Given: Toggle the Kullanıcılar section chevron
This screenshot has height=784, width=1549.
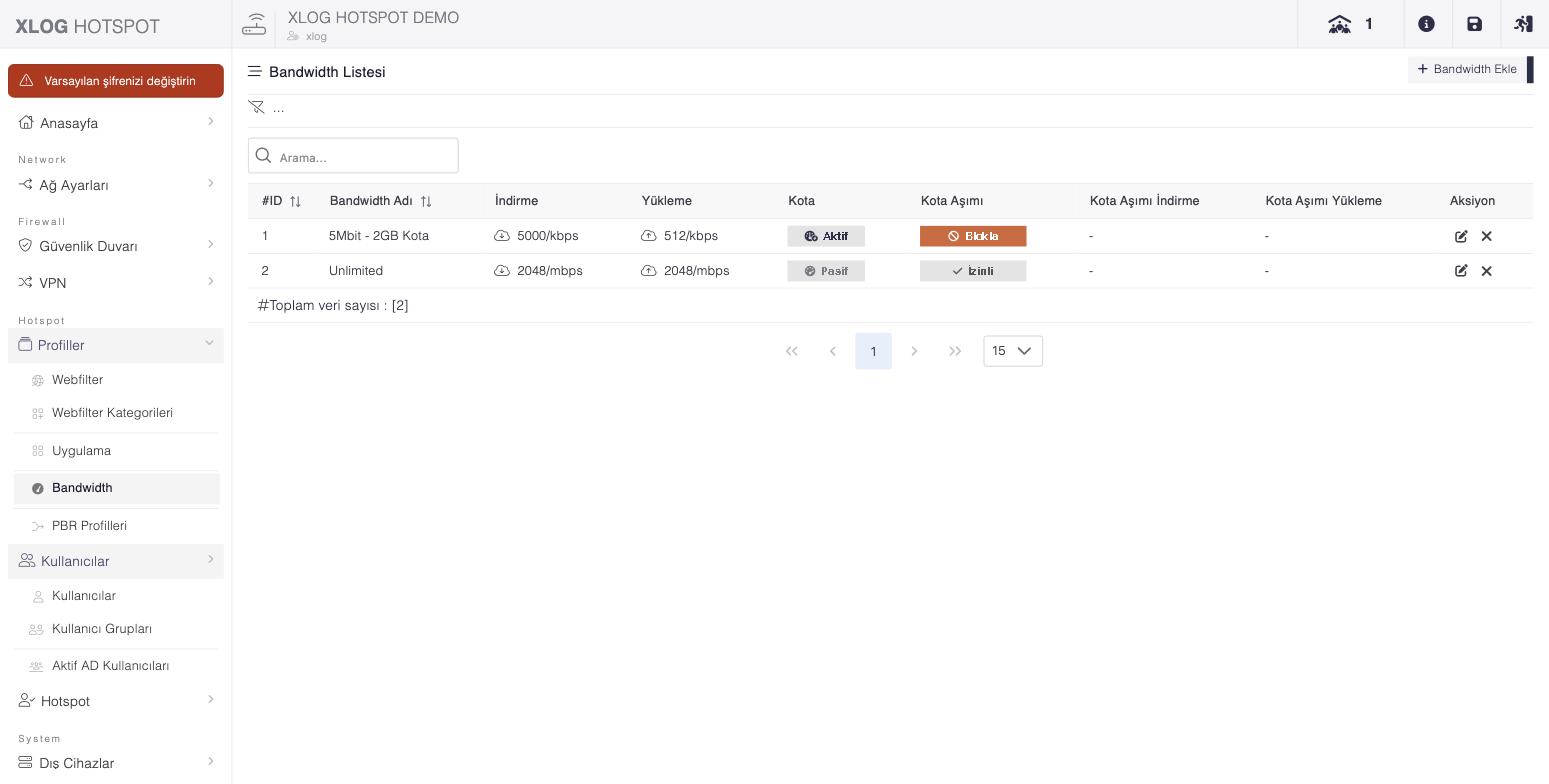Looking at the screenshot, I should coord(210,560).
